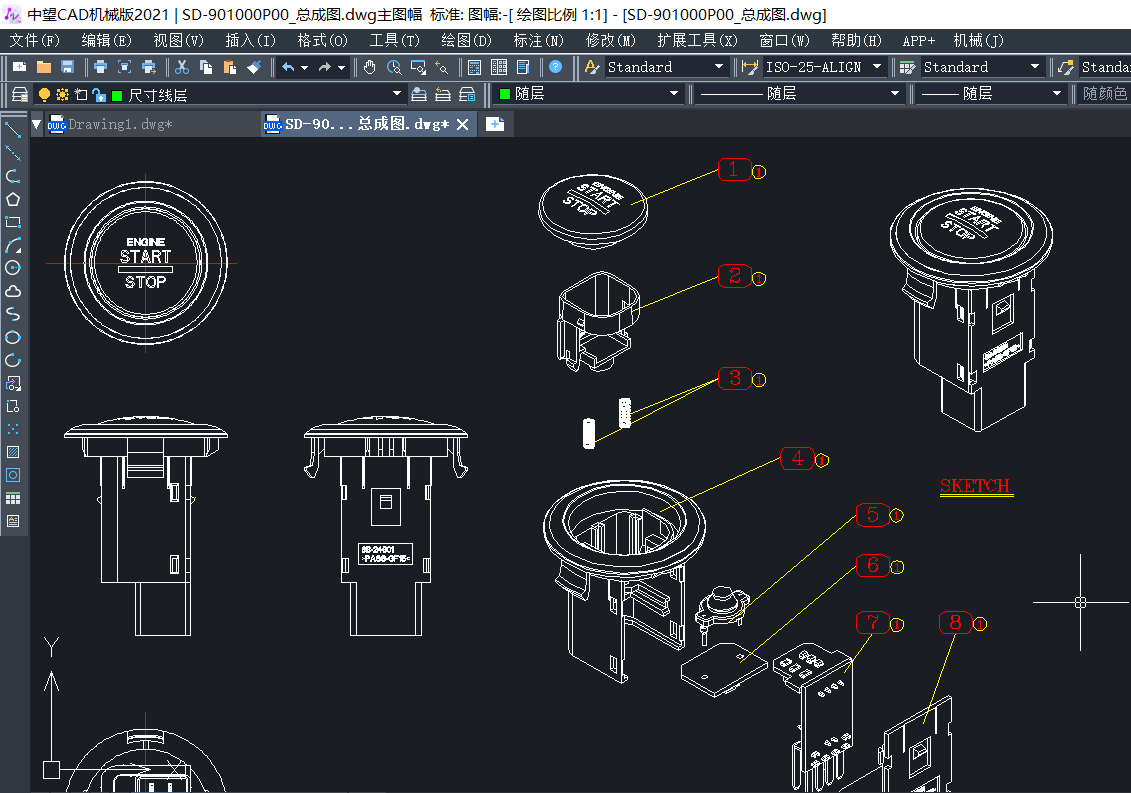Pick the Rectangle tool in left toolbar
This screenshot has width=1131, height=793.
point(13,222)
